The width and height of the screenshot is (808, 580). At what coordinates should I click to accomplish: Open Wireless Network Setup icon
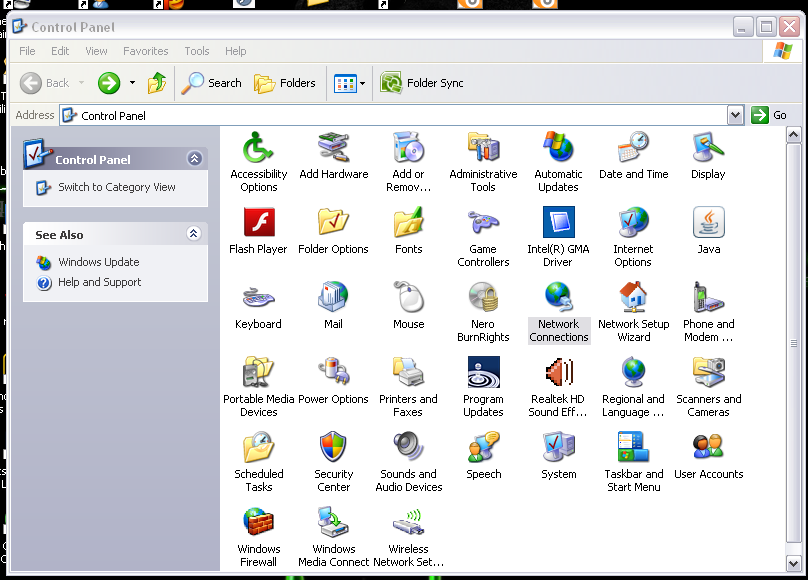coord(409,522)
